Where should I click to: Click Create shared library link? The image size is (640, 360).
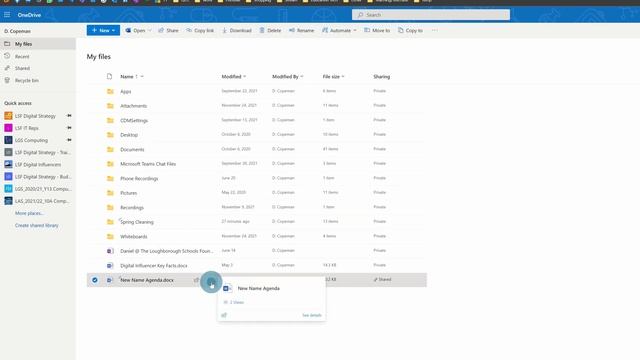(37, 225)
